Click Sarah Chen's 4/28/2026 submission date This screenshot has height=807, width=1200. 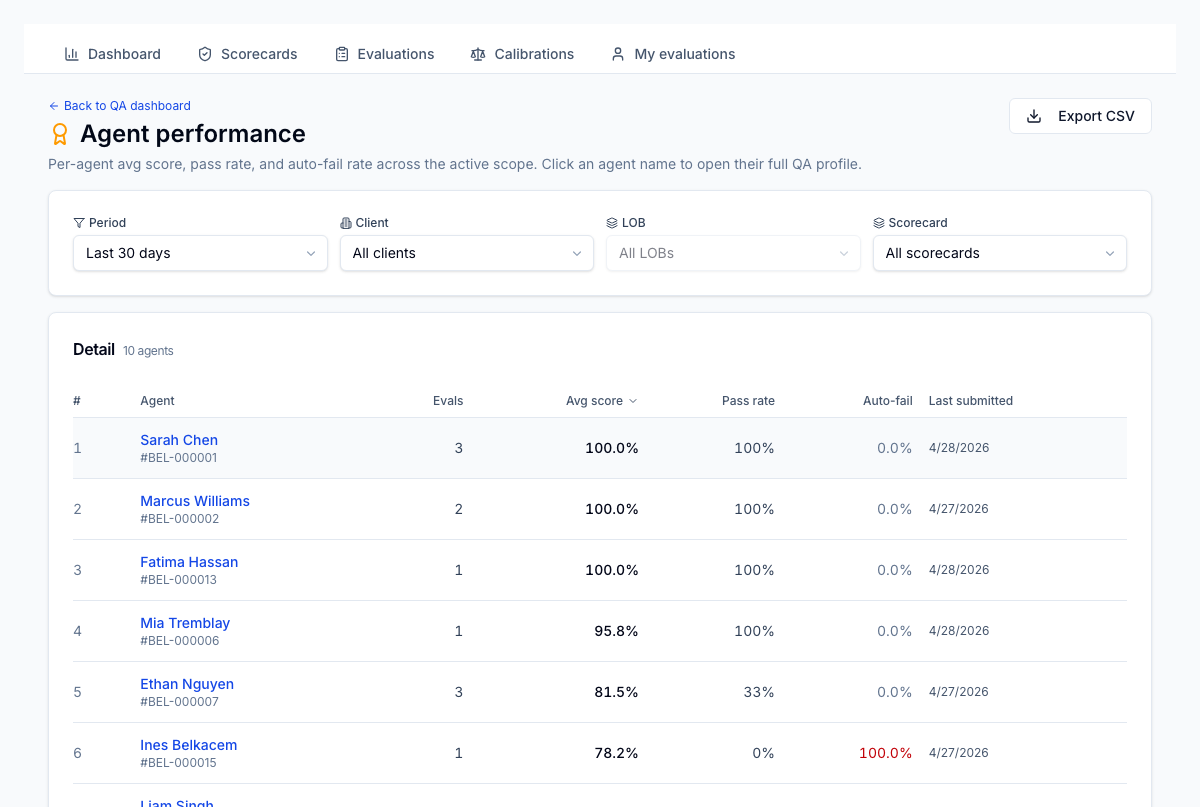click(x=959, y=448)
